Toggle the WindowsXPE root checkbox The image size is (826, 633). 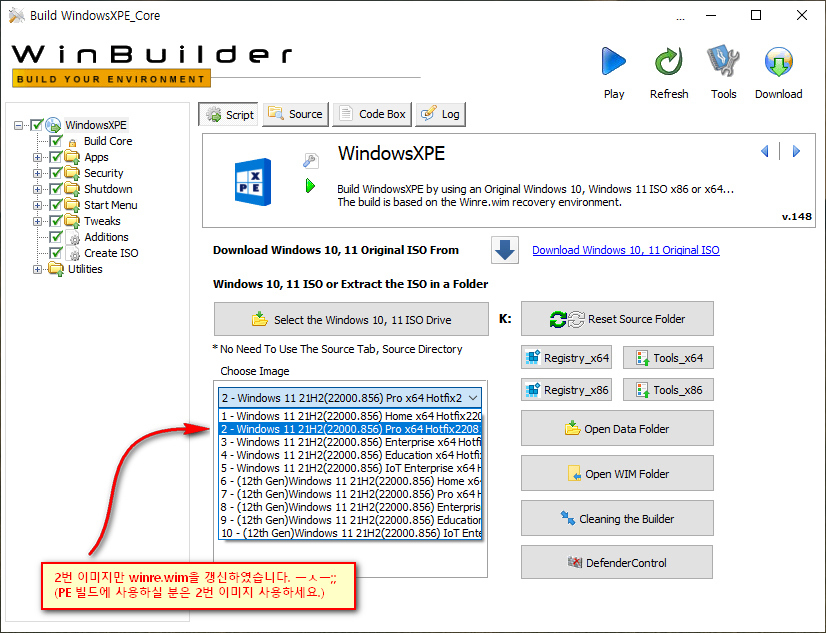click(36, 125)
